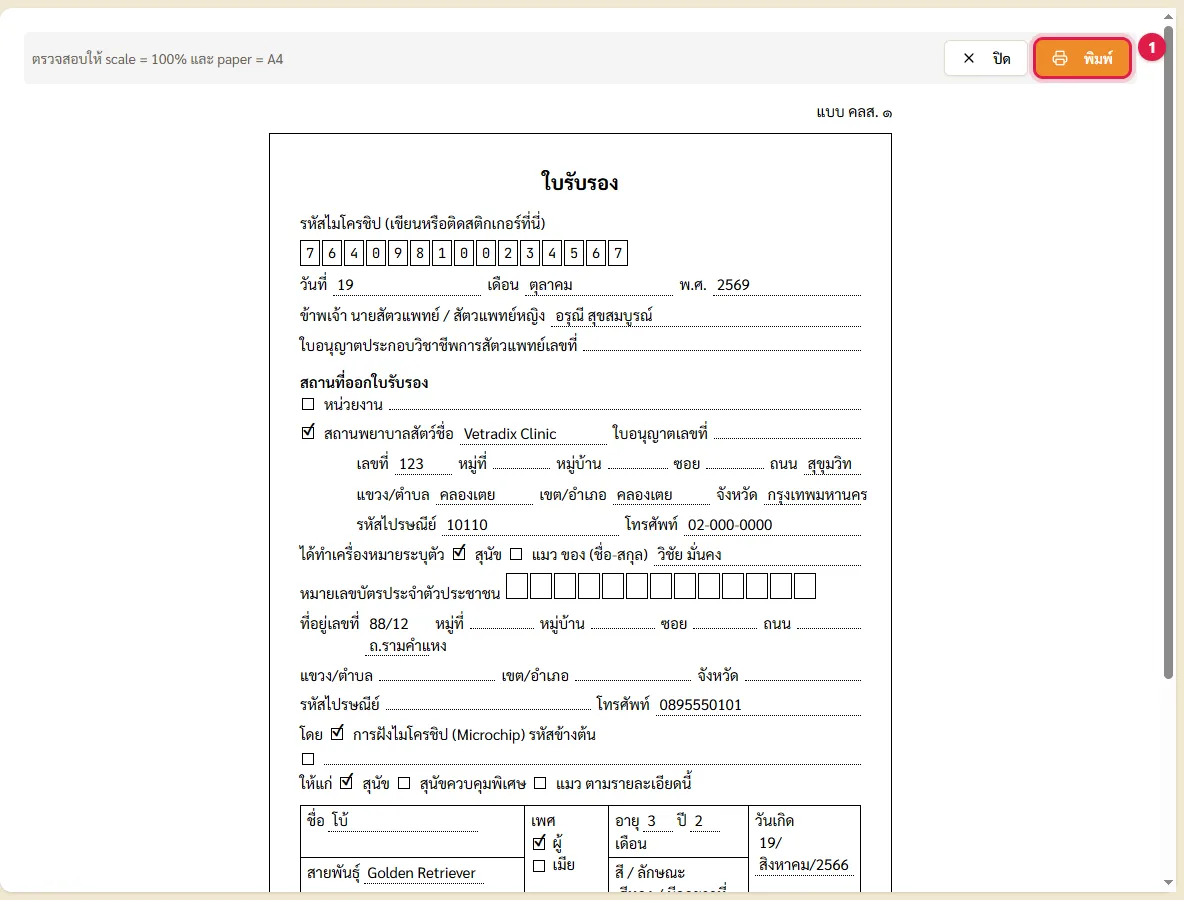Toggle the สุนัข checkbox beside ได้ทำเครื่องหมายระบุตัว
The width and height of the screenshot is (1184, 900).
click(459, 553)
